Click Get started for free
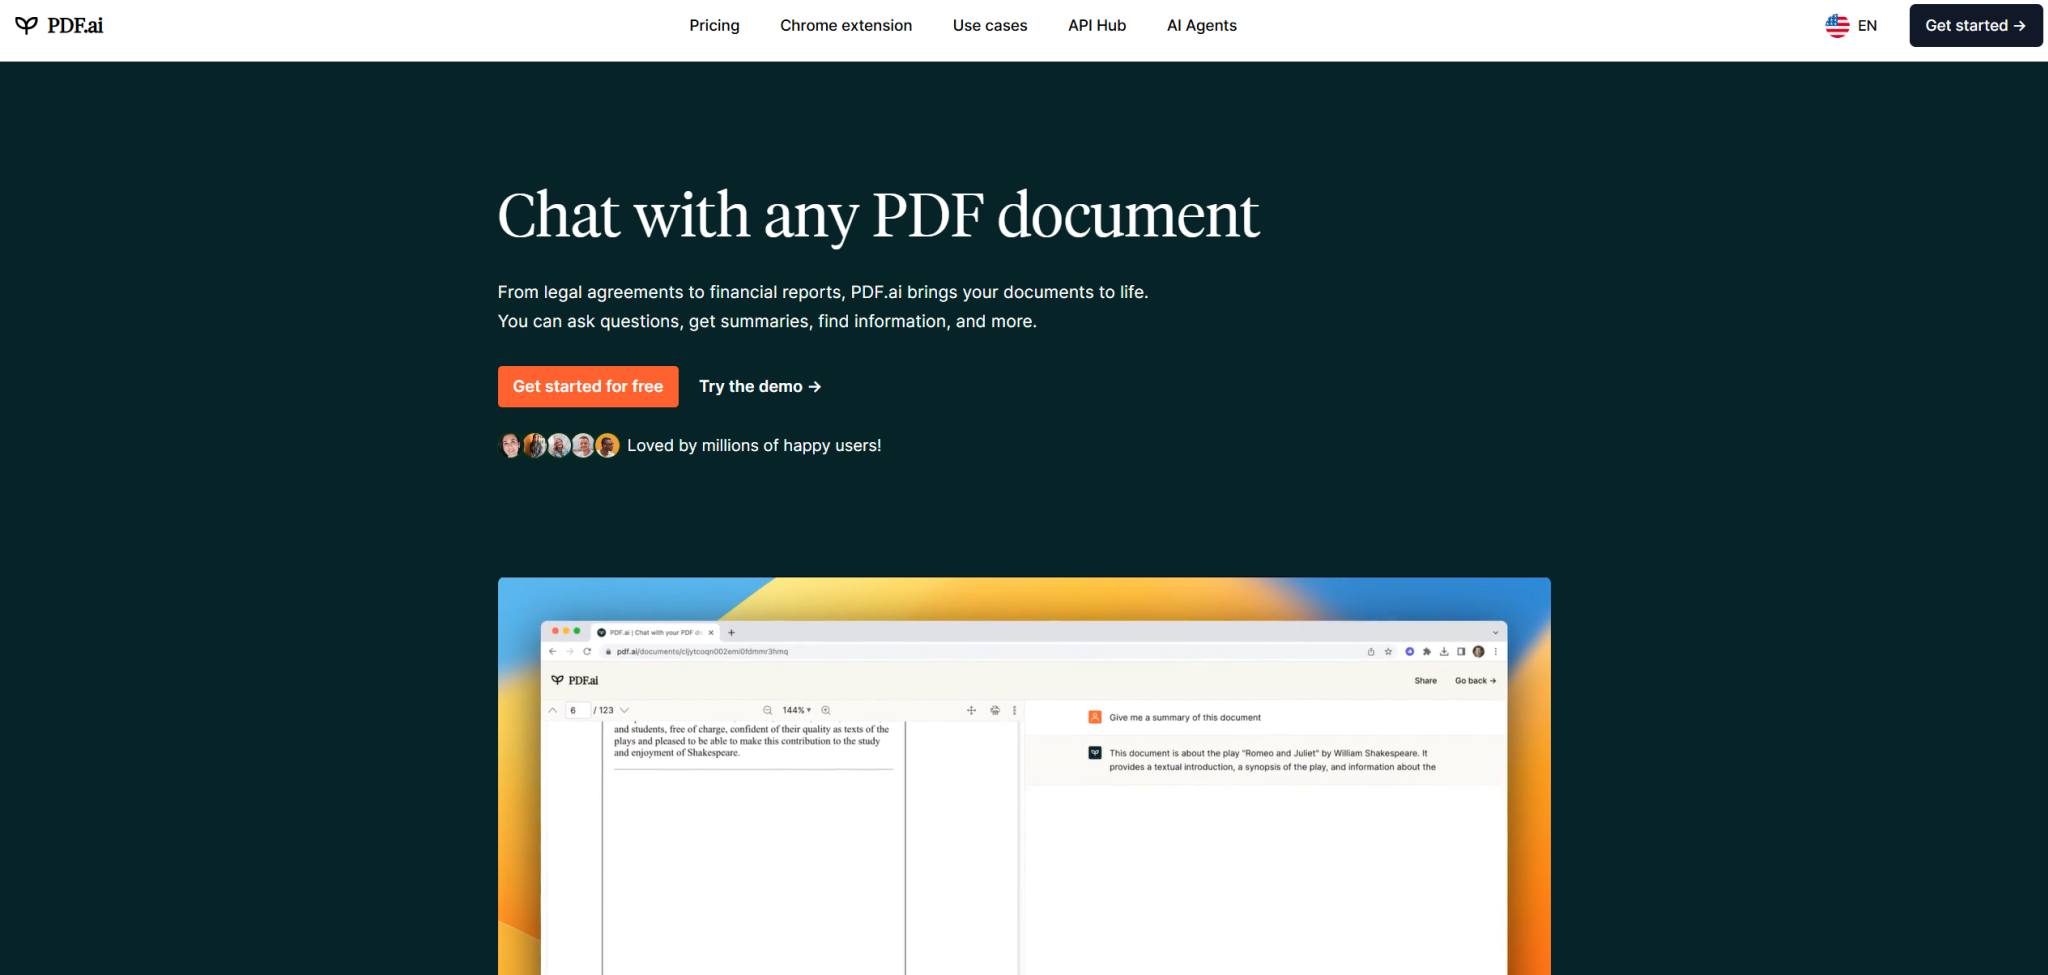The image size is (2048, 975). pyautogui.click(x=588, y=386)
